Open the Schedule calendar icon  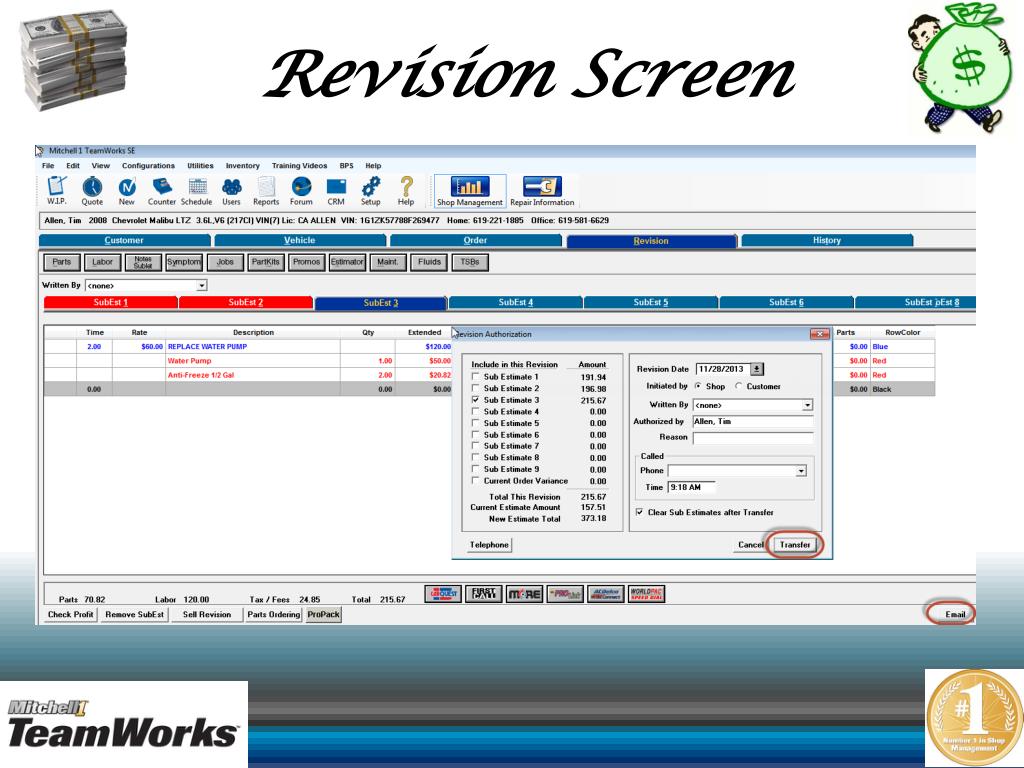197,190
